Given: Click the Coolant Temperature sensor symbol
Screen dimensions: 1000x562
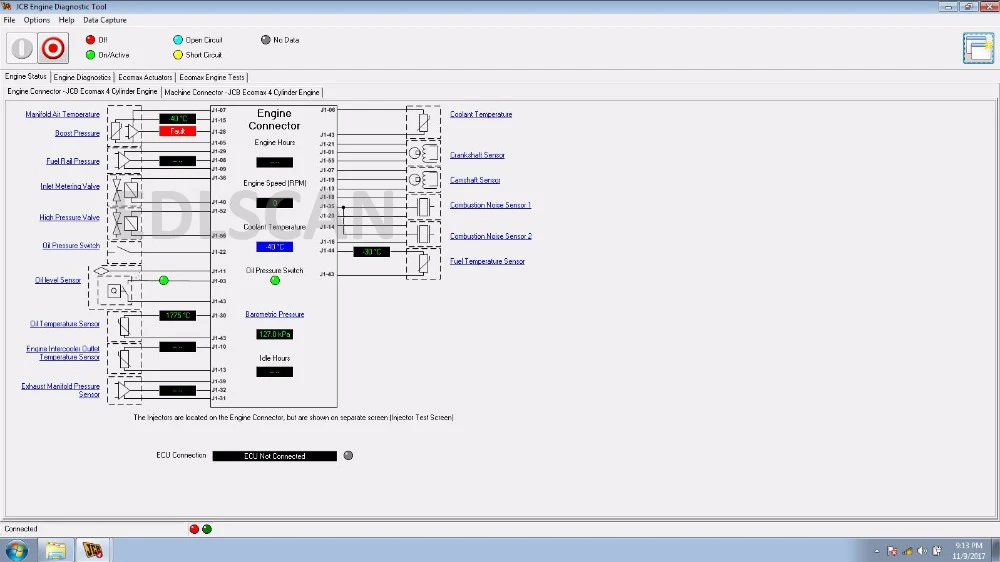Looking at the screenshot, I should [423, 122].
